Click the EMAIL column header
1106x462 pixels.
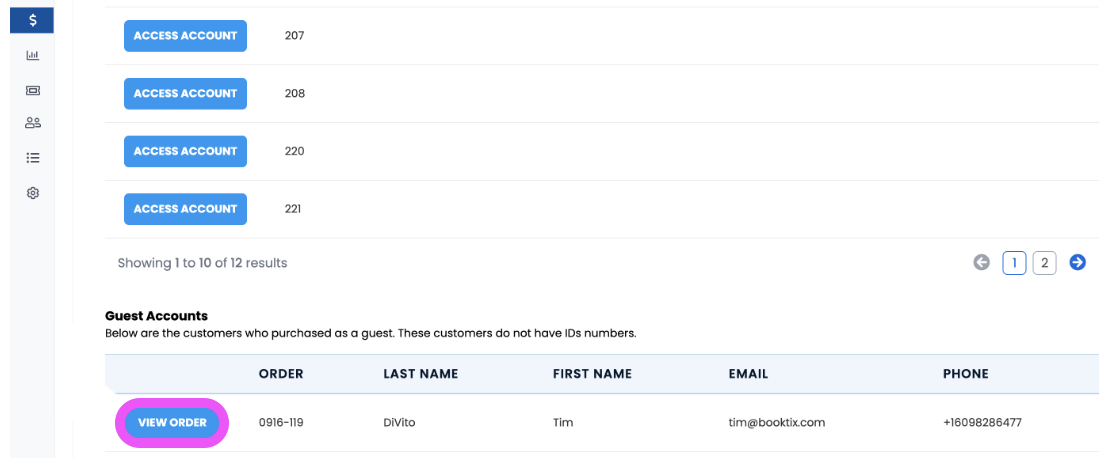pos(748,374)
